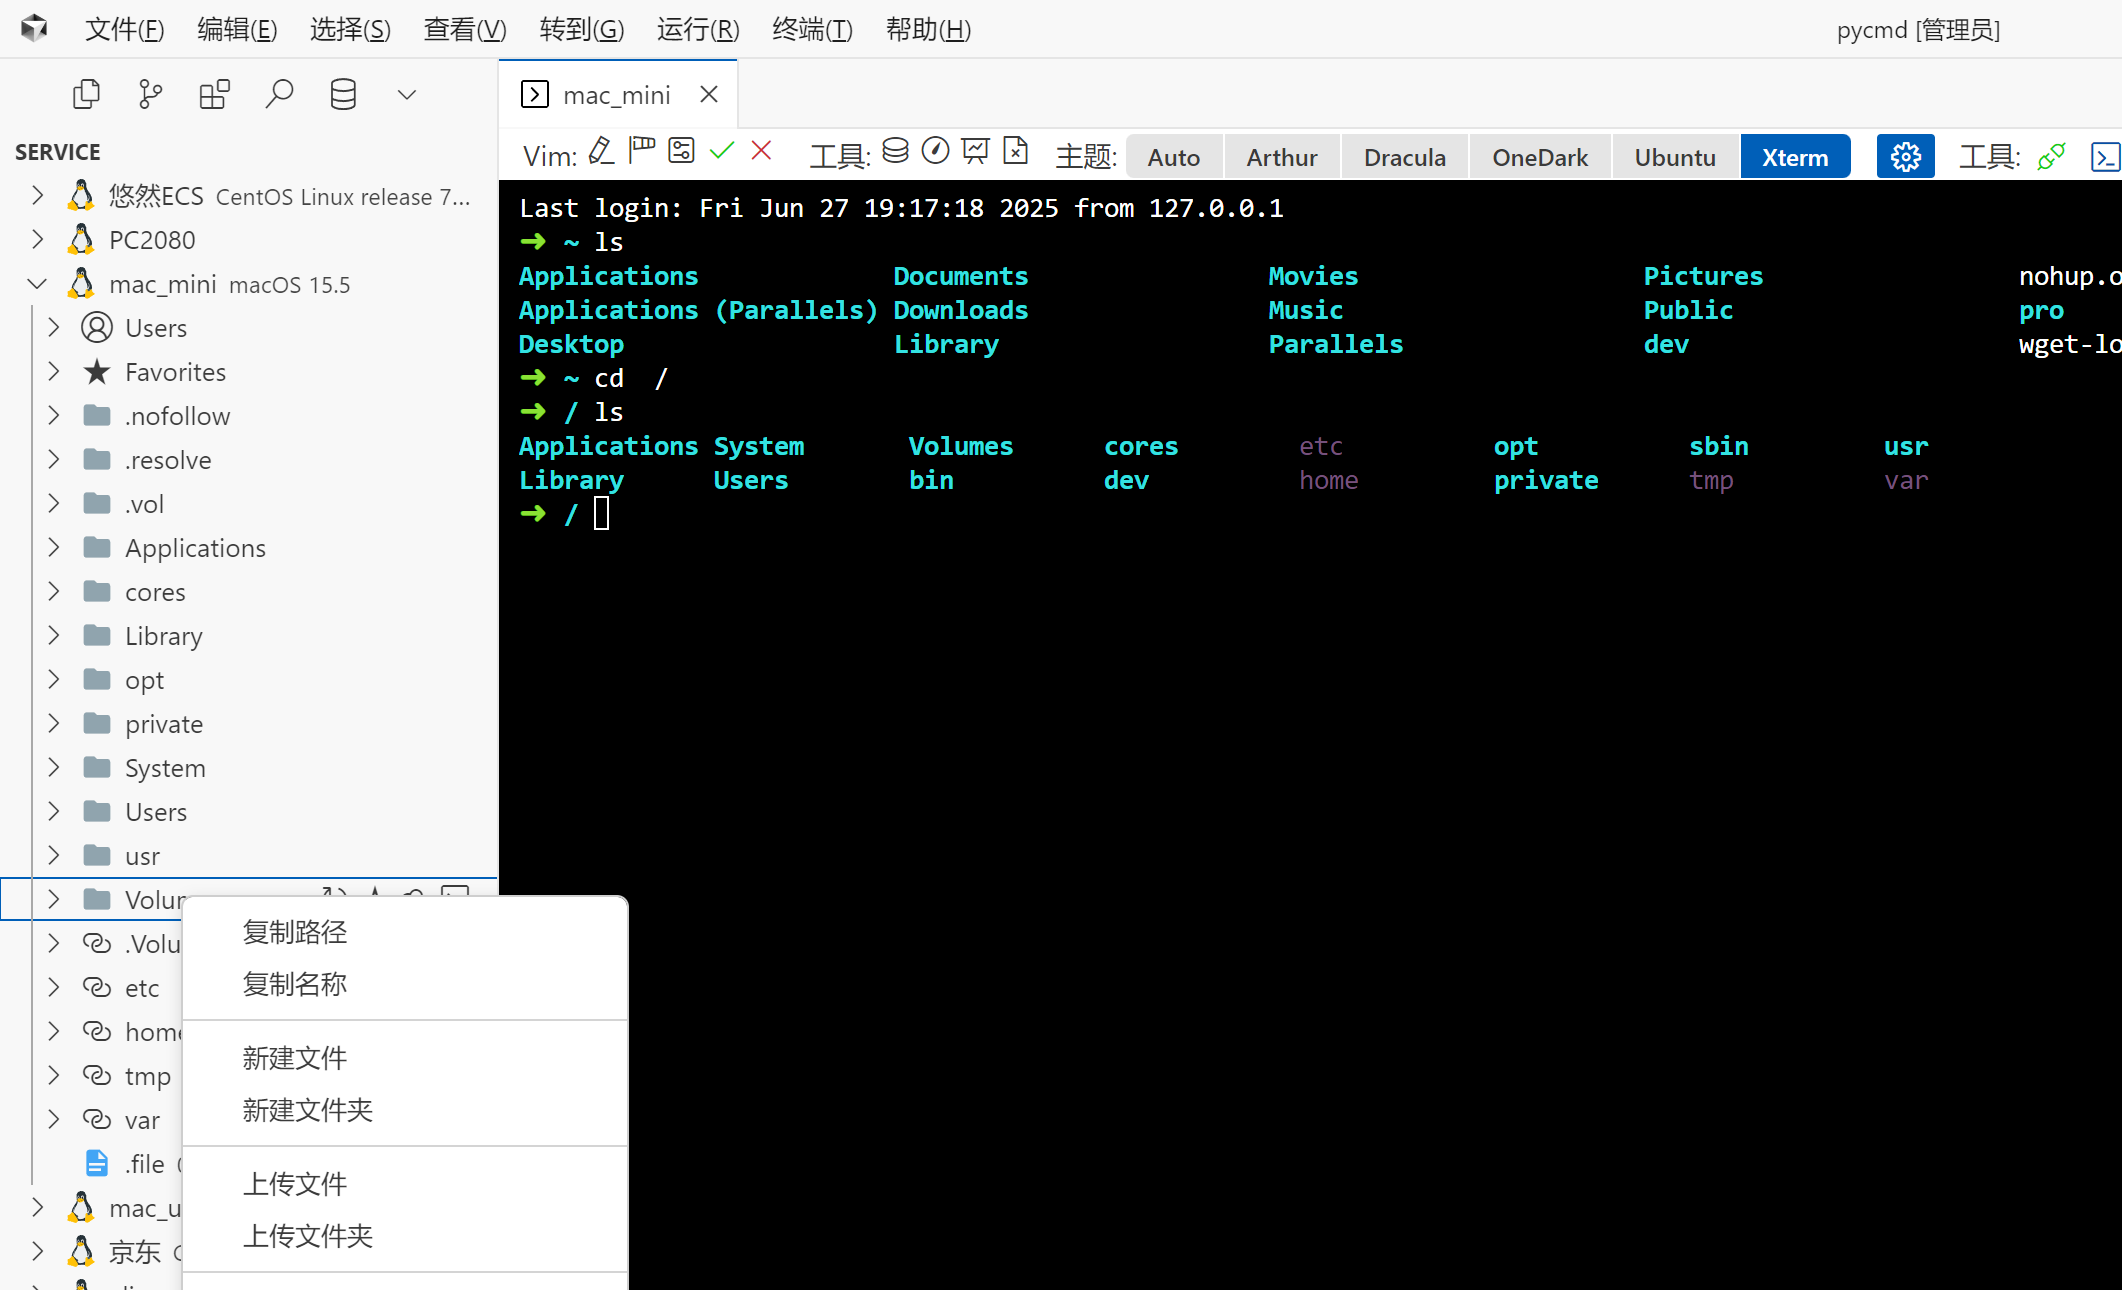
Task: Click the source control branch icon
Action: point(150,95)
